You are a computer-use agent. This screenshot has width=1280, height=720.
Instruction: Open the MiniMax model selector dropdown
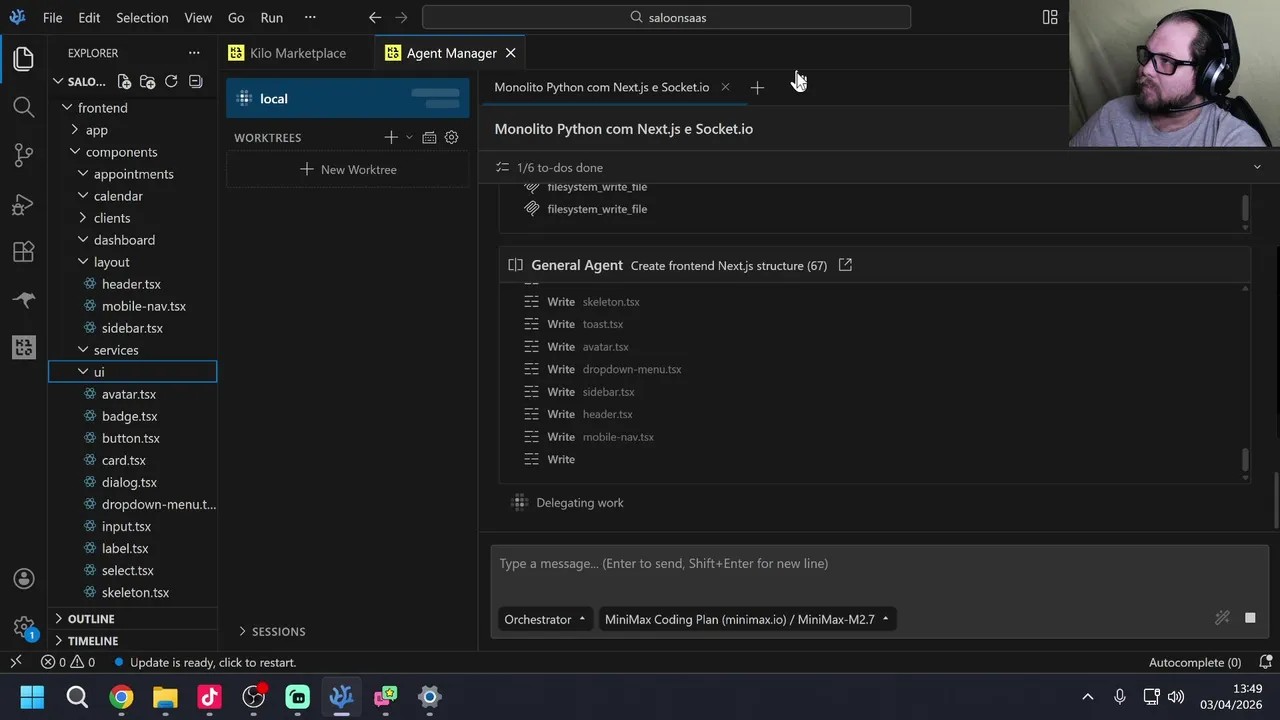[747, 619]
